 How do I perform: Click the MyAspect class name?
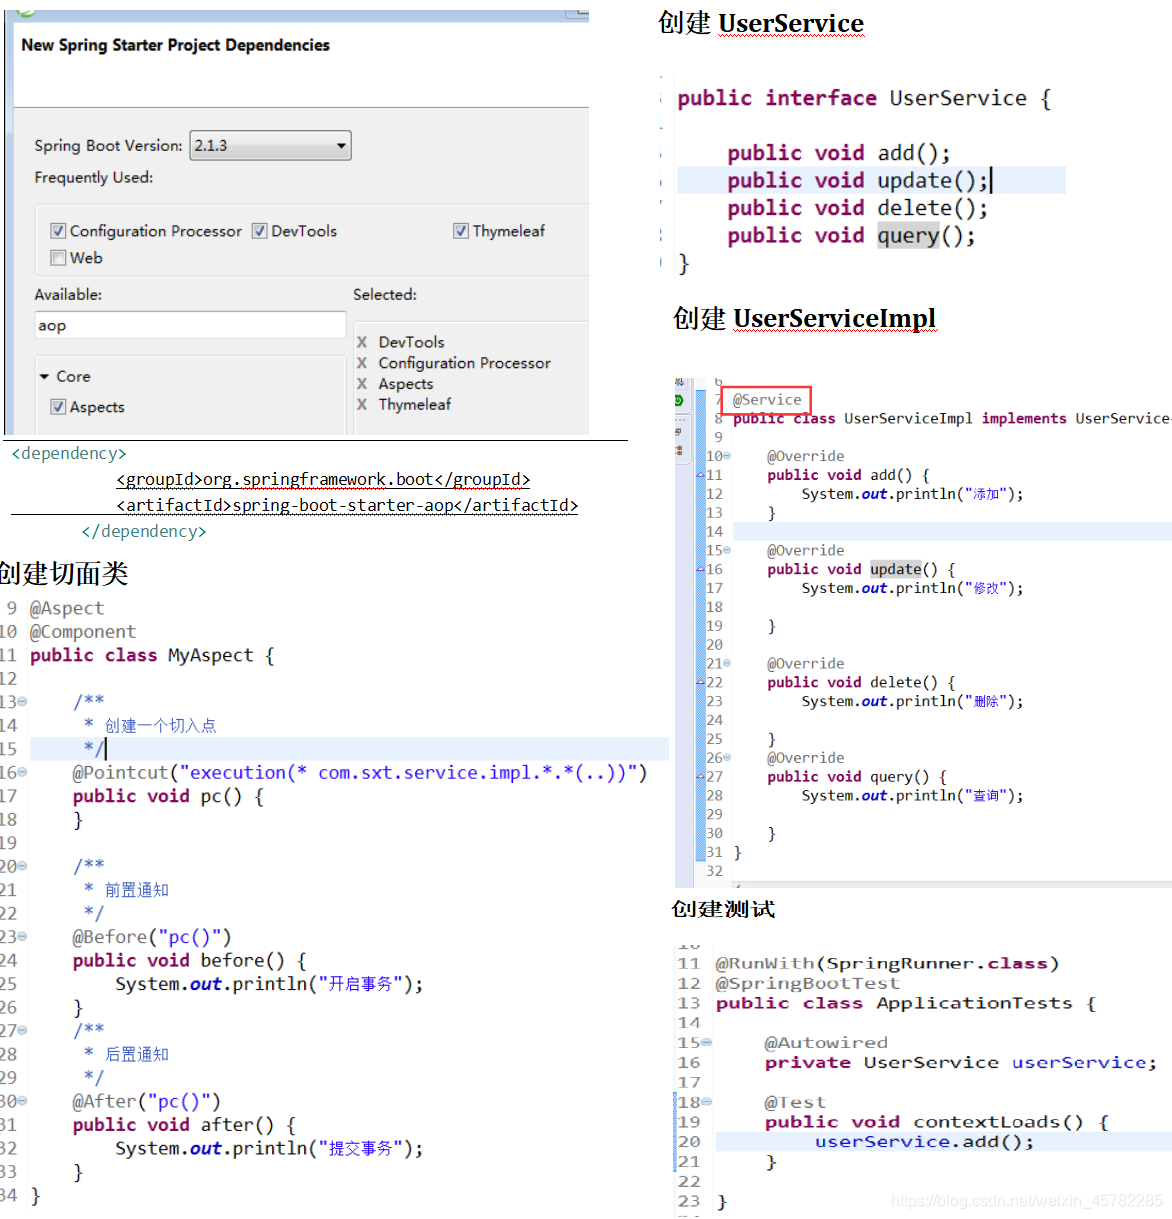tap(210, 655)
